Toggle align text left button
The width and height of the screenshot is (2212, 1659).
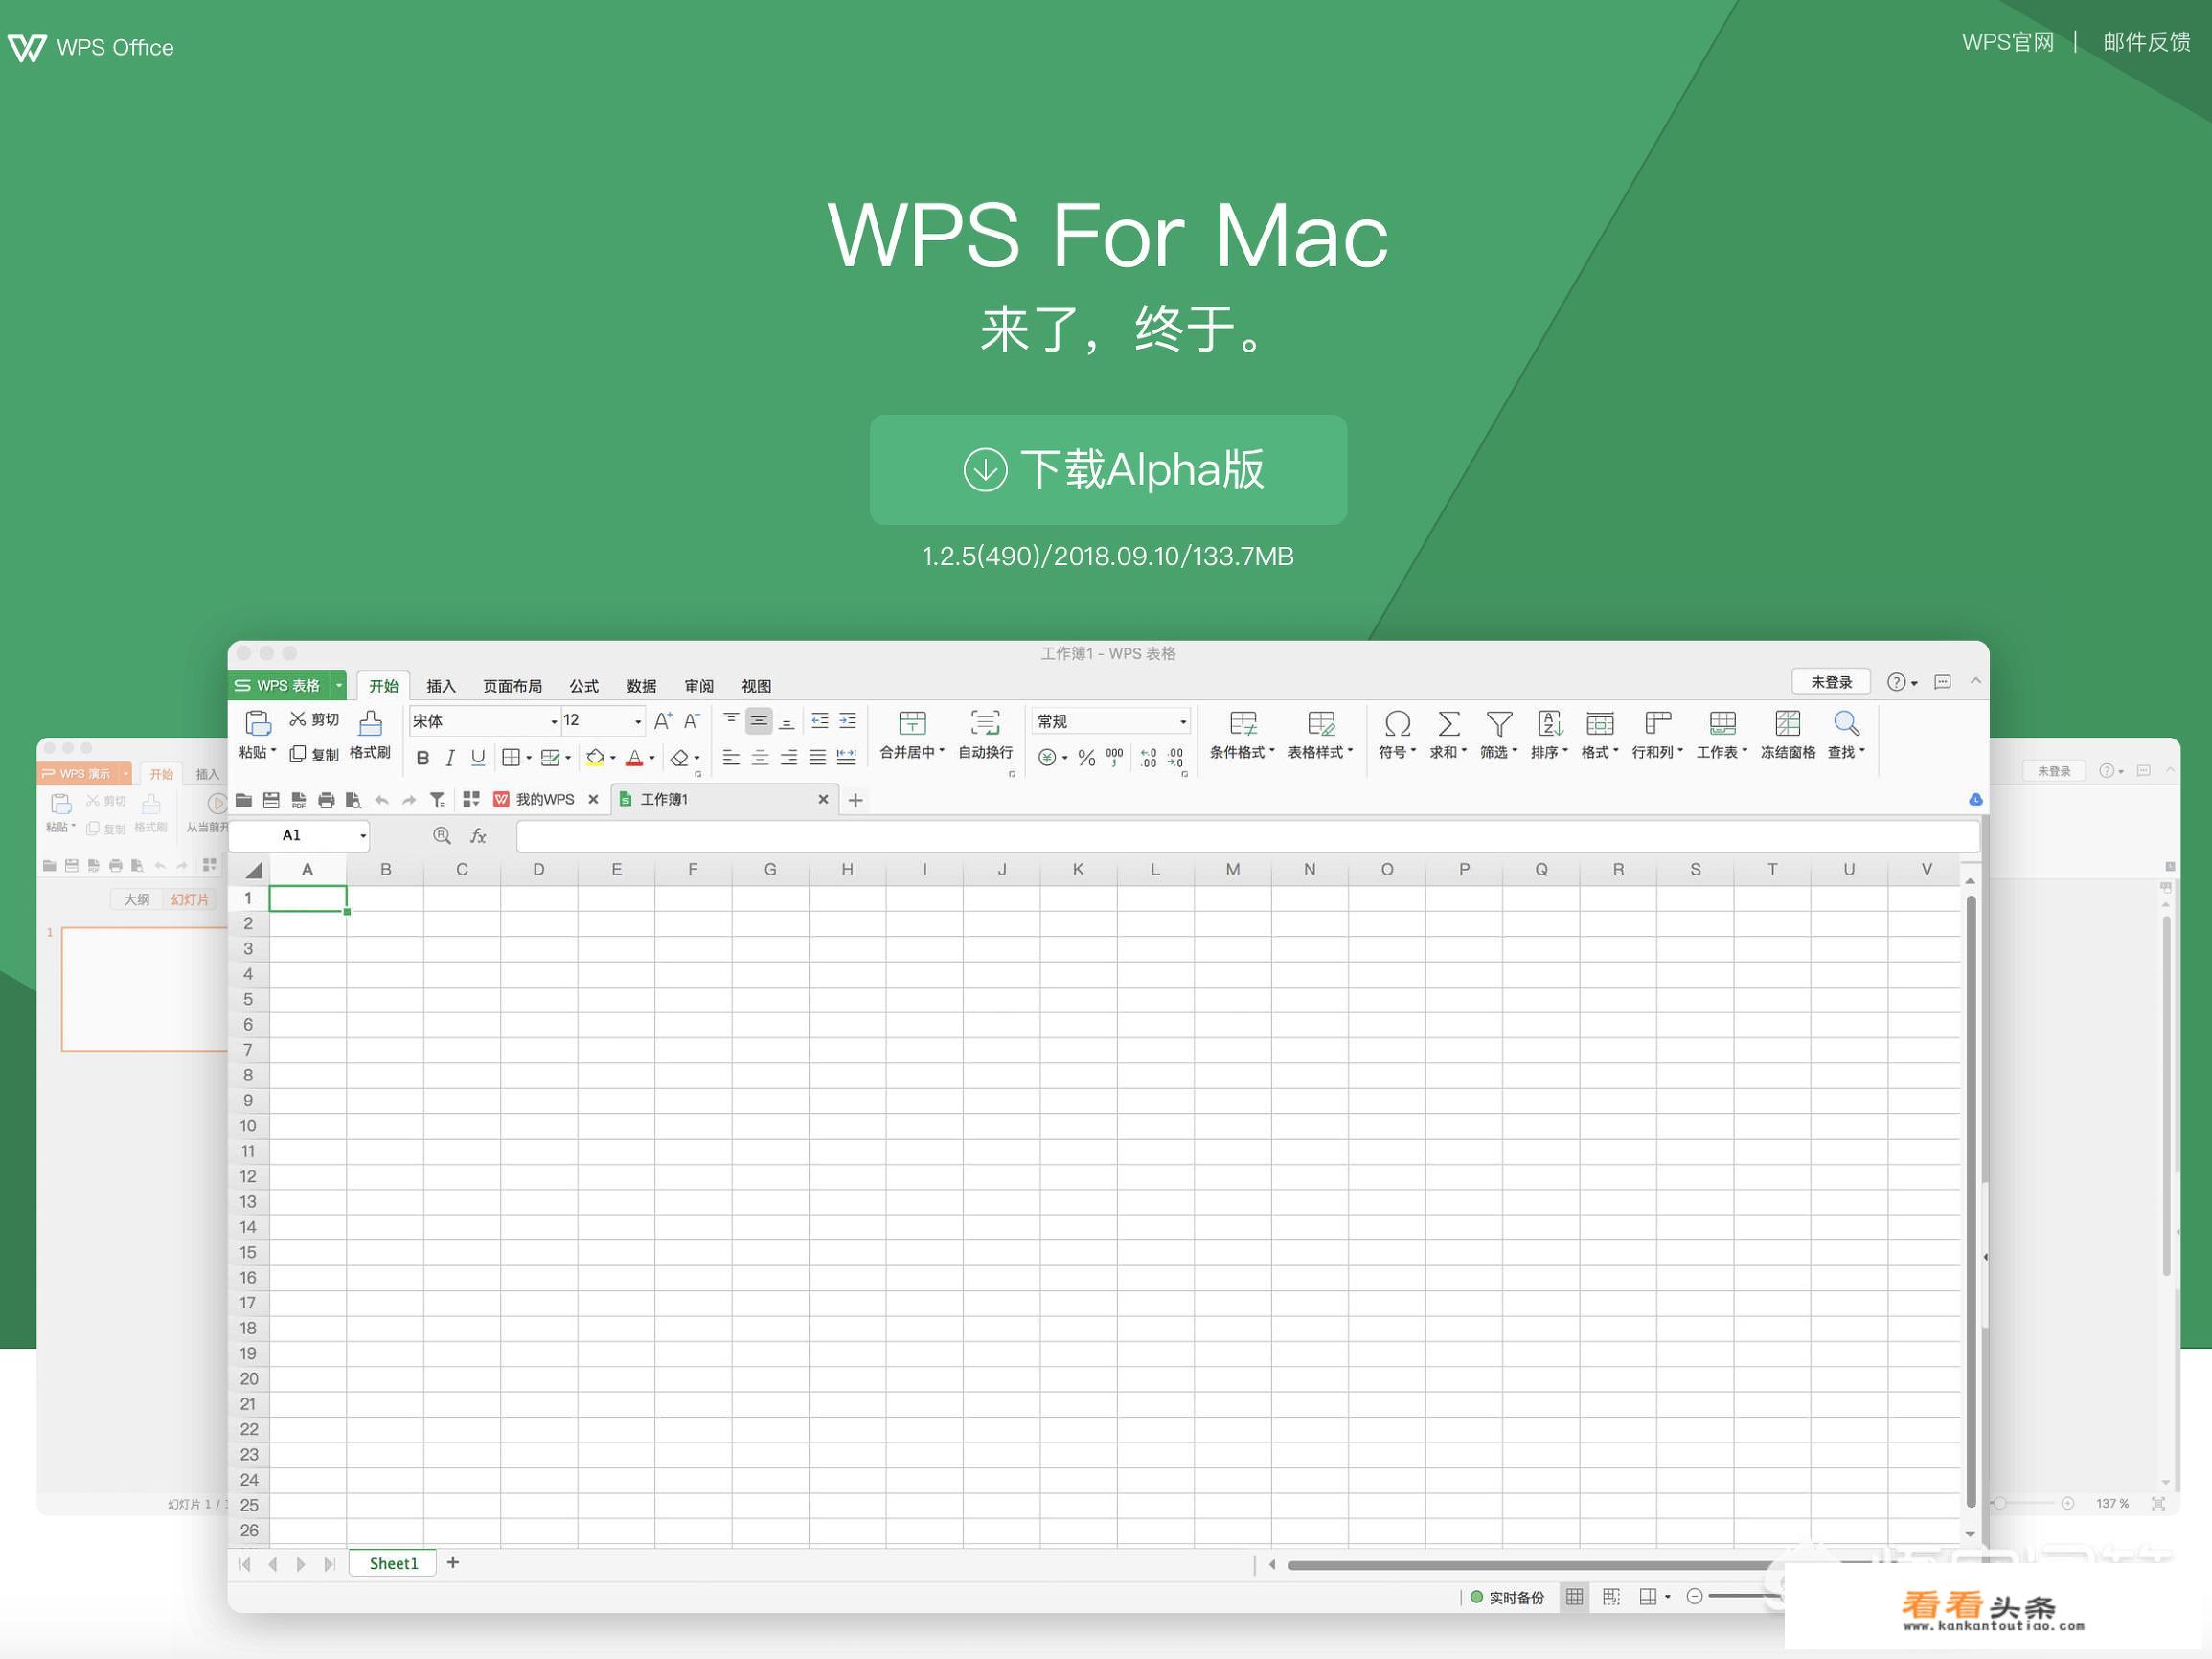pos(731,757)
